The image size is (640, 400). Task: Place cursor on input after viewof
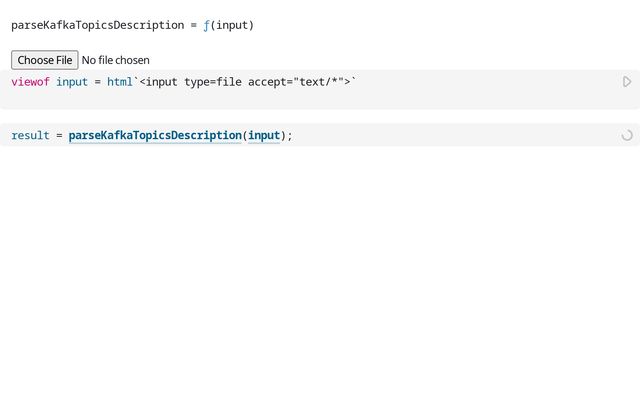72,82
